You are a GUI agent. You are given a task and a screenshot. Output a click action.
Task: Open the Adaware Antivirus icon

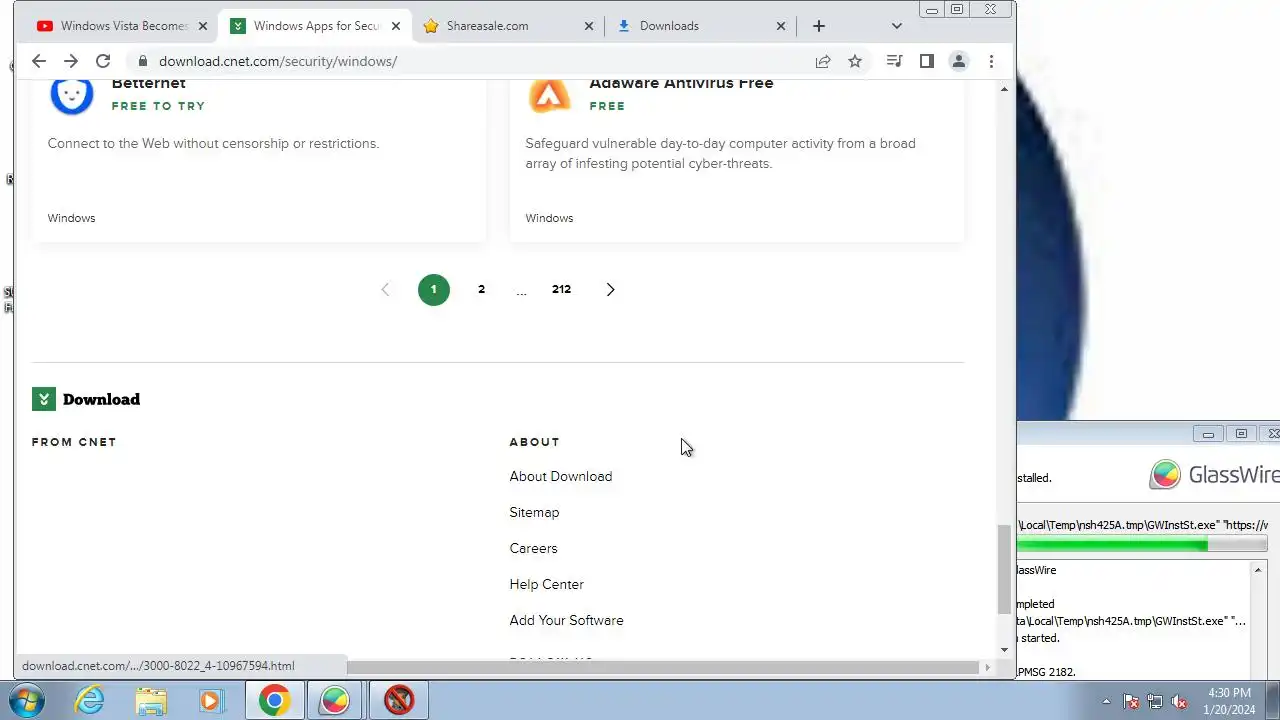(x=549, y=96)
